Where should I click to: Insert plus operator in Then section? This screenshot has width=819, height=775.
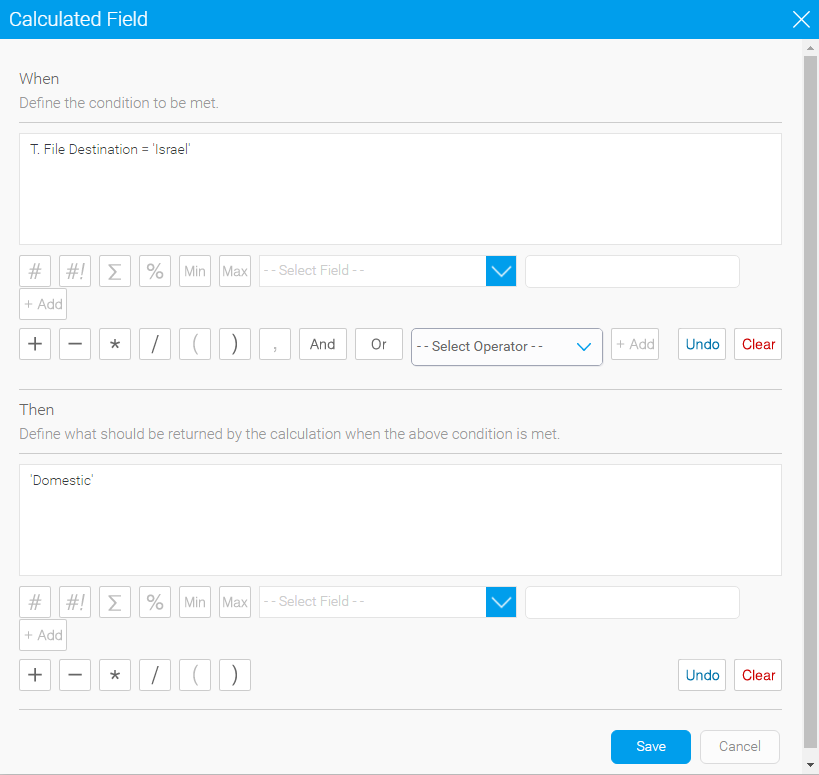coord(35,675)
